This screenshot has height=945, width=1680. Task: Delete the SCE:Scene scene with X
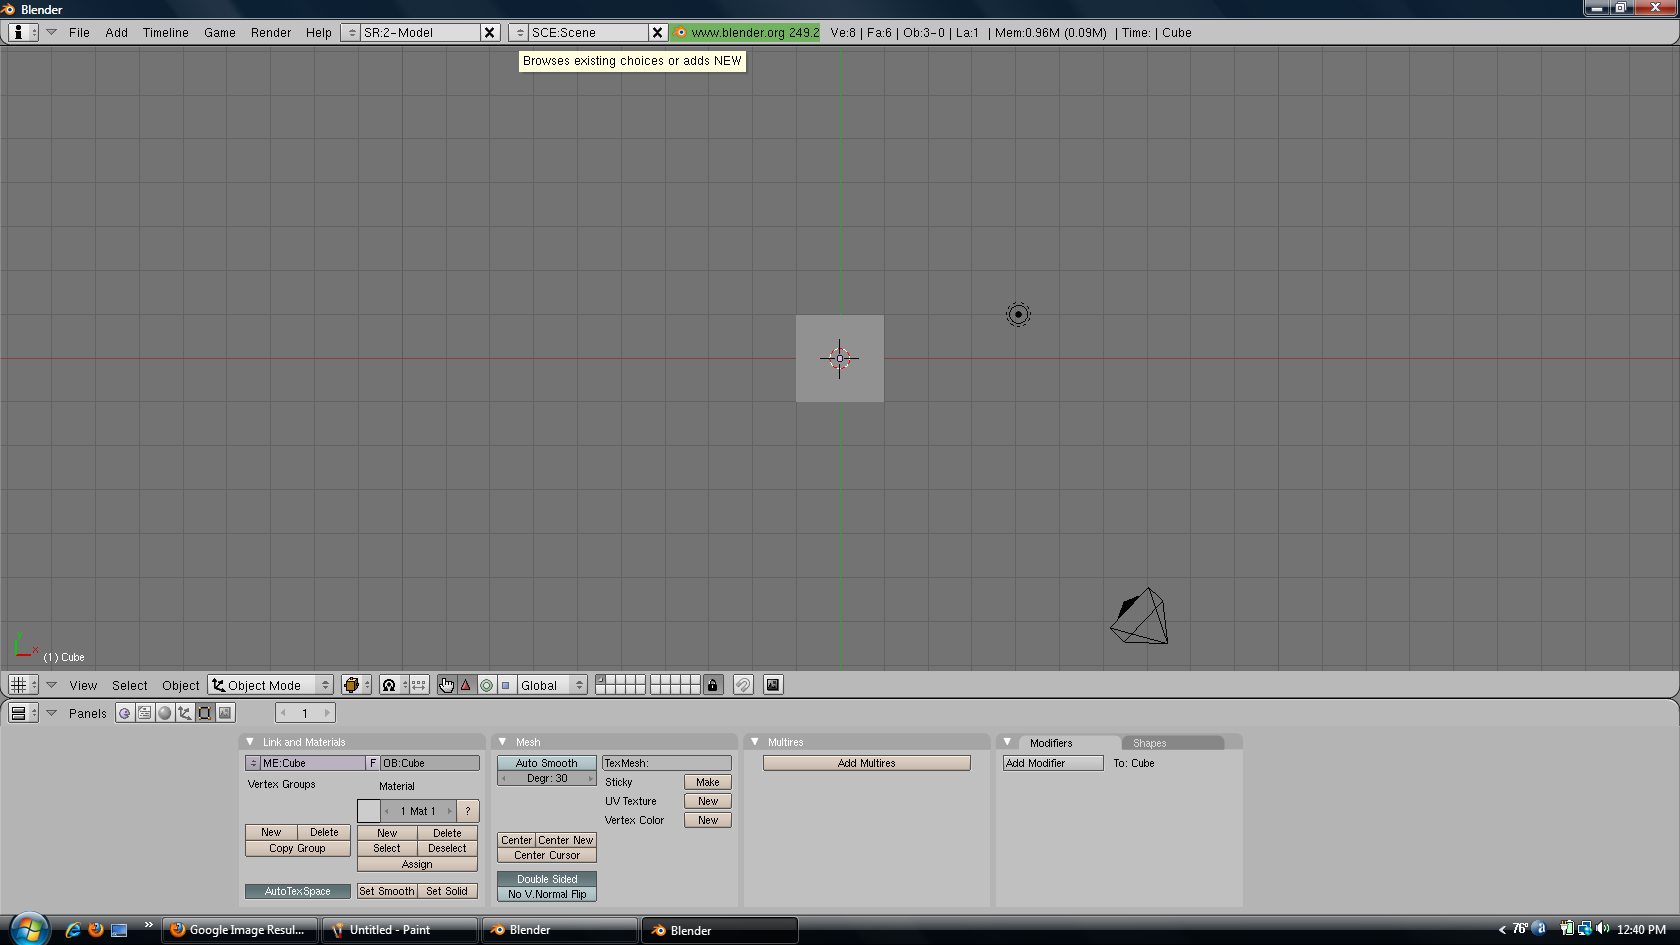(x=657, y=32)
